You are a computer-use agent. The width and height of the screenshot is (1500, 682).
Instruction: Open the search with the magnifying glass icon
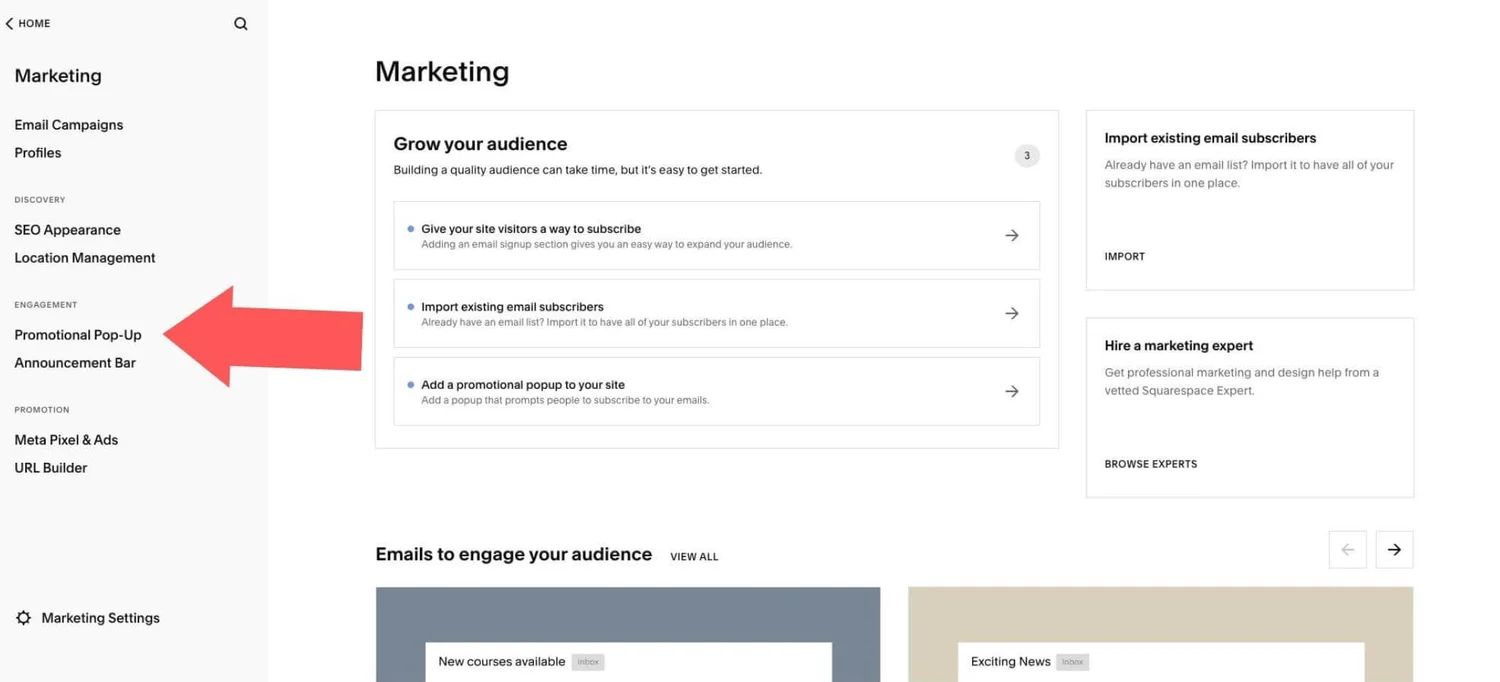[x=240, y=22]
